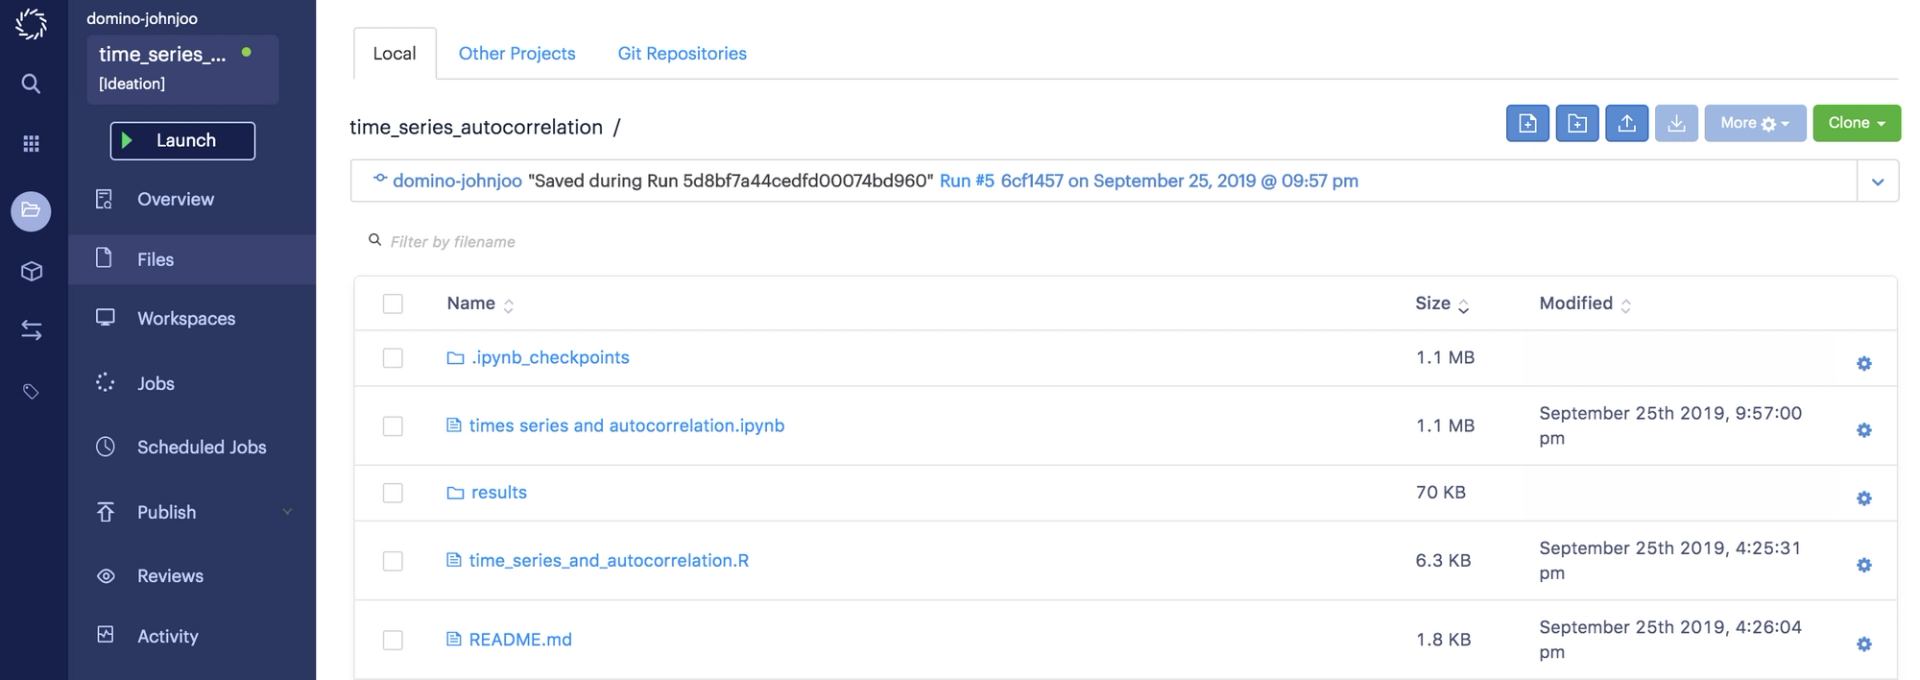The height and width of the screenshot is (680, 1920).
Task: Click the download files icon
Action: [1677, 123]
